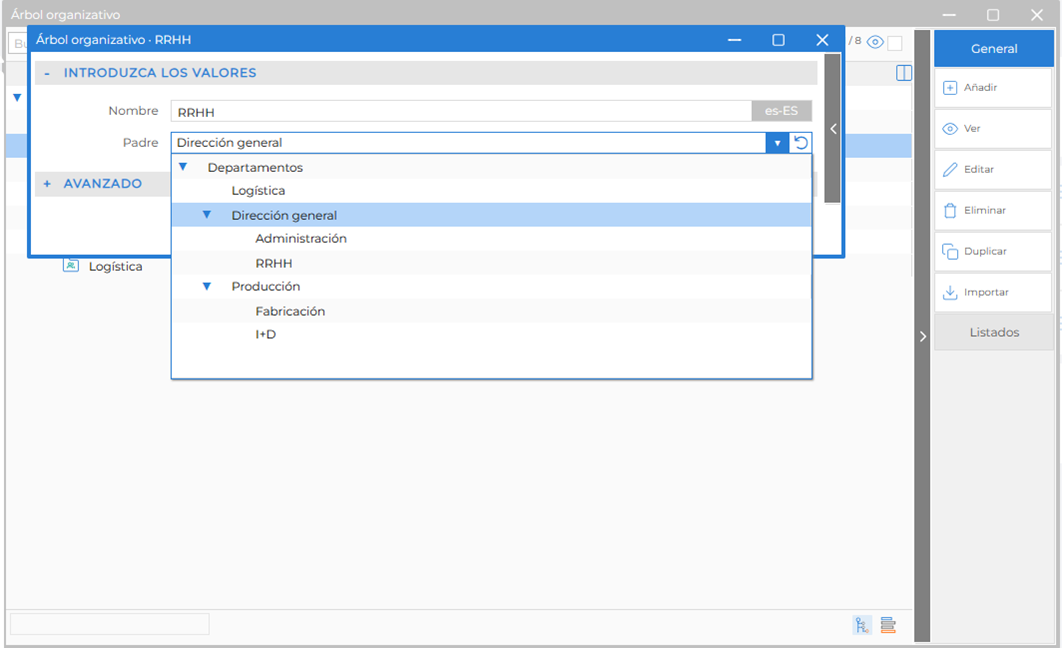Switch to tree view icon at bottom
Screen dimensions: 1062x648
point(862,625)
